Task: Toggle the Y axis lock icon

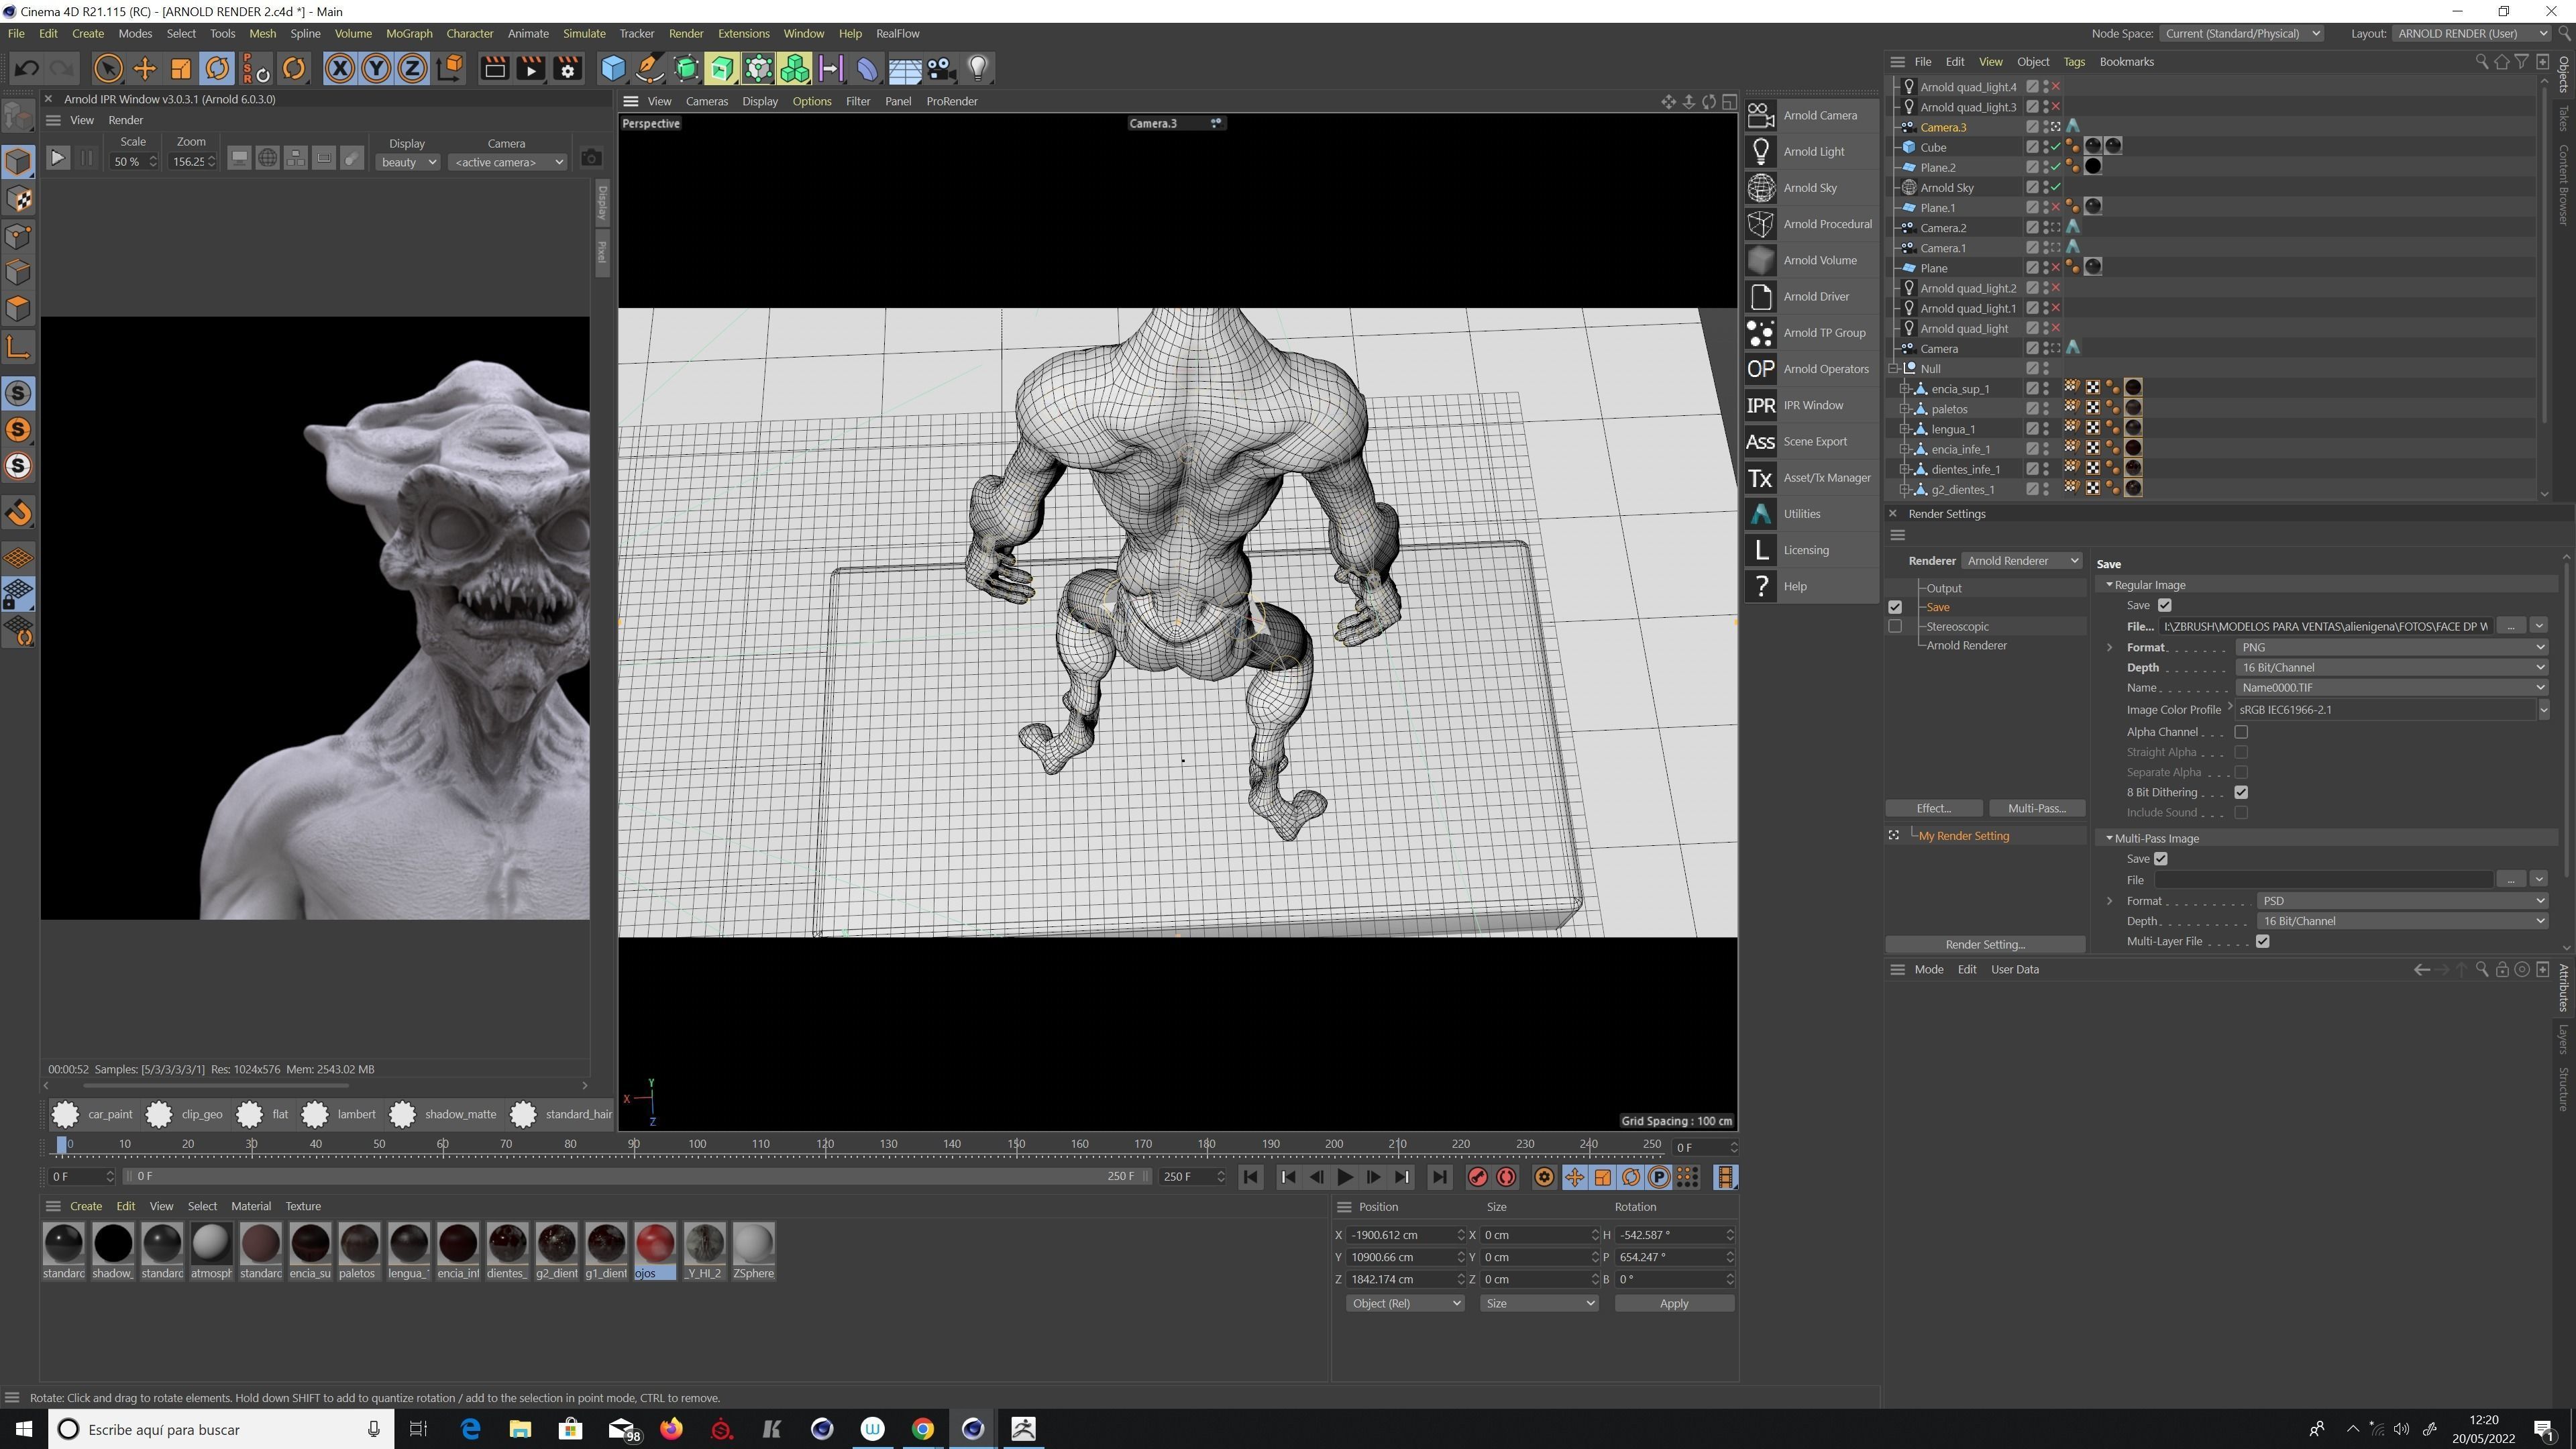Action: (x=376, y=69)
